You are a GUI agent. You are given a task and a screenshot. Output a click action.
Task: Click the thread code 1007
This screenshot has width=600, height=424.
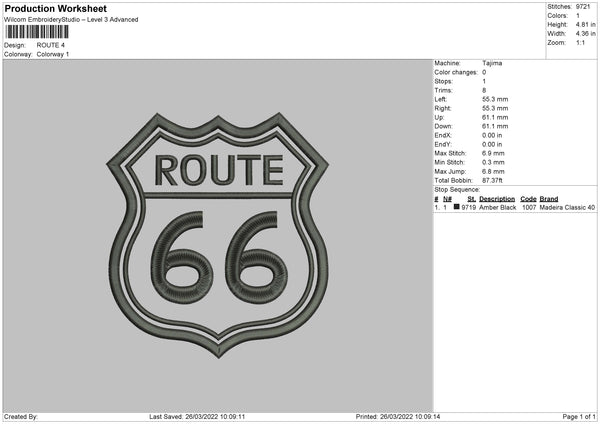tap(529, 208)
